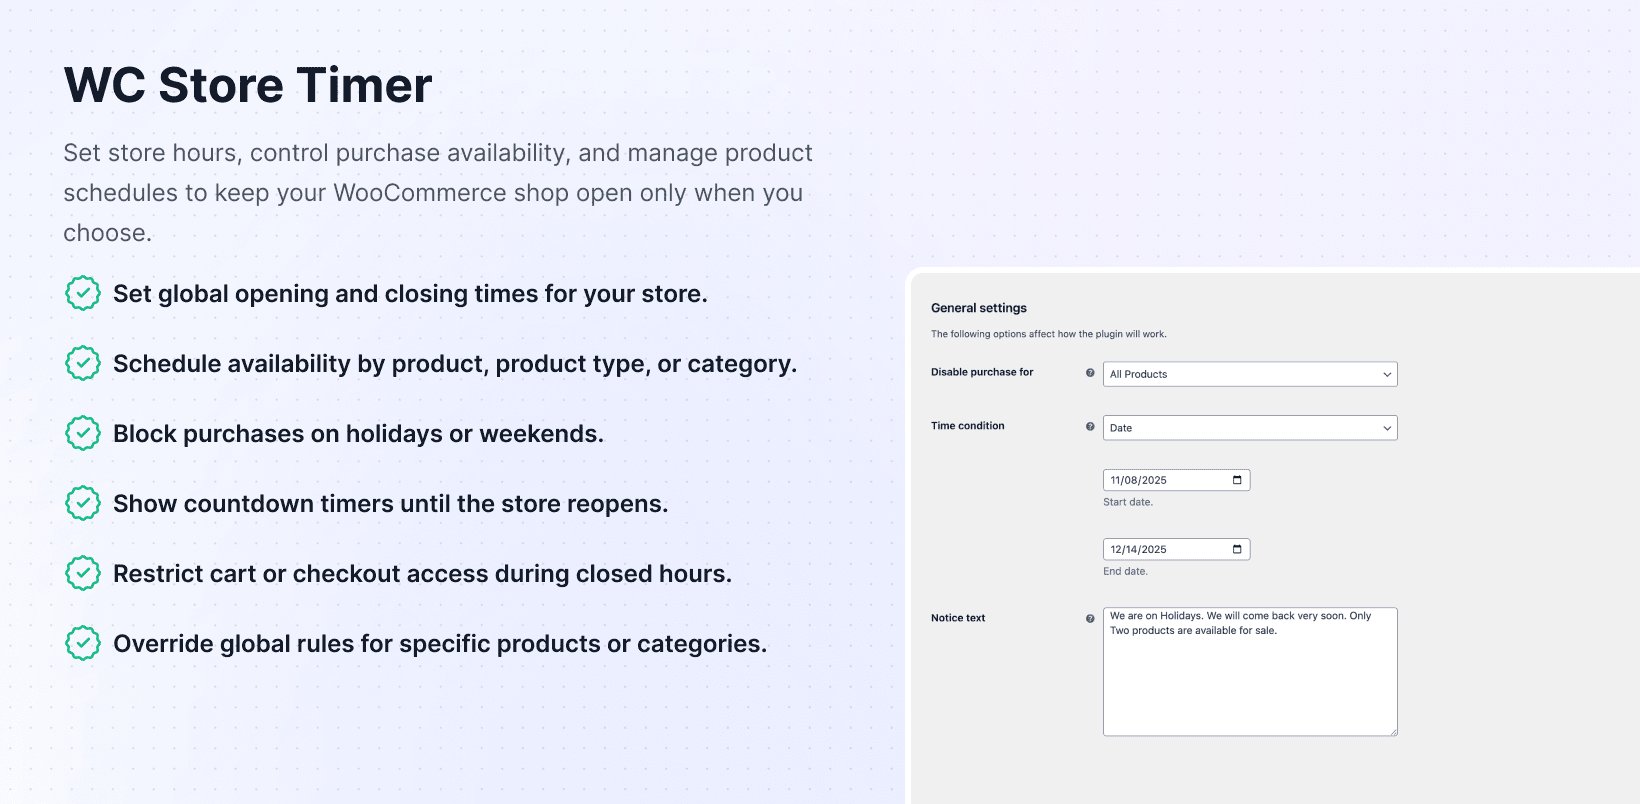Open the calendar picker for Start date

[1237, 480]
